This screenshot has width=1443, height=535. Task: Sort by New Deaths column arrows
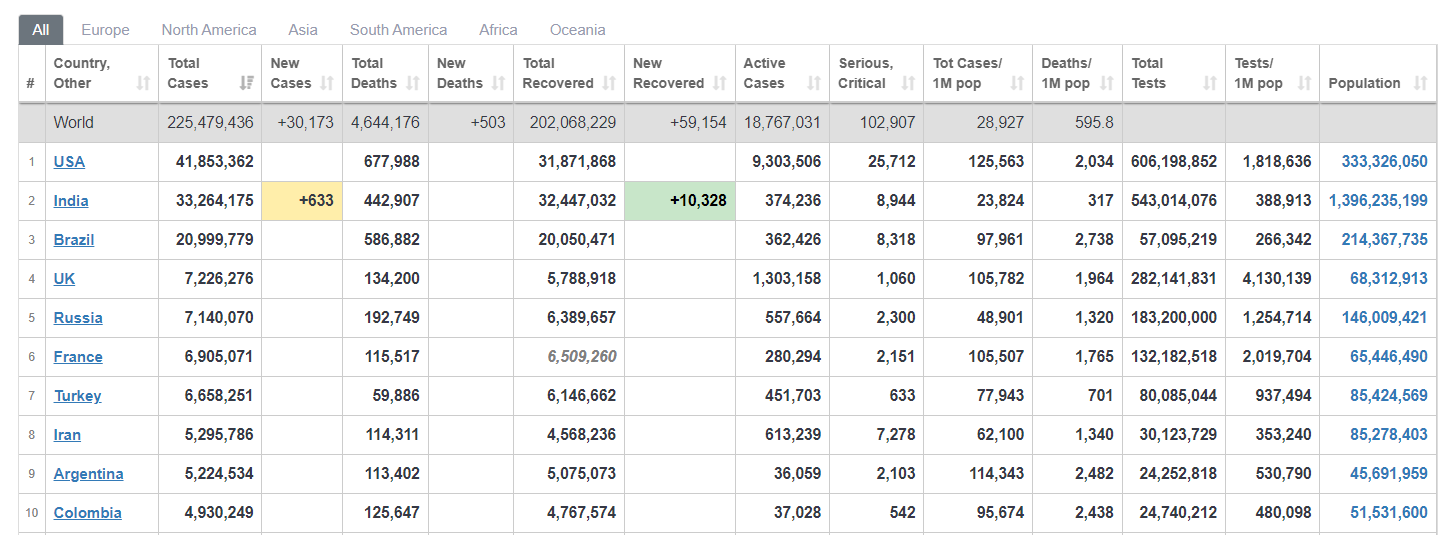coord(498,84)
